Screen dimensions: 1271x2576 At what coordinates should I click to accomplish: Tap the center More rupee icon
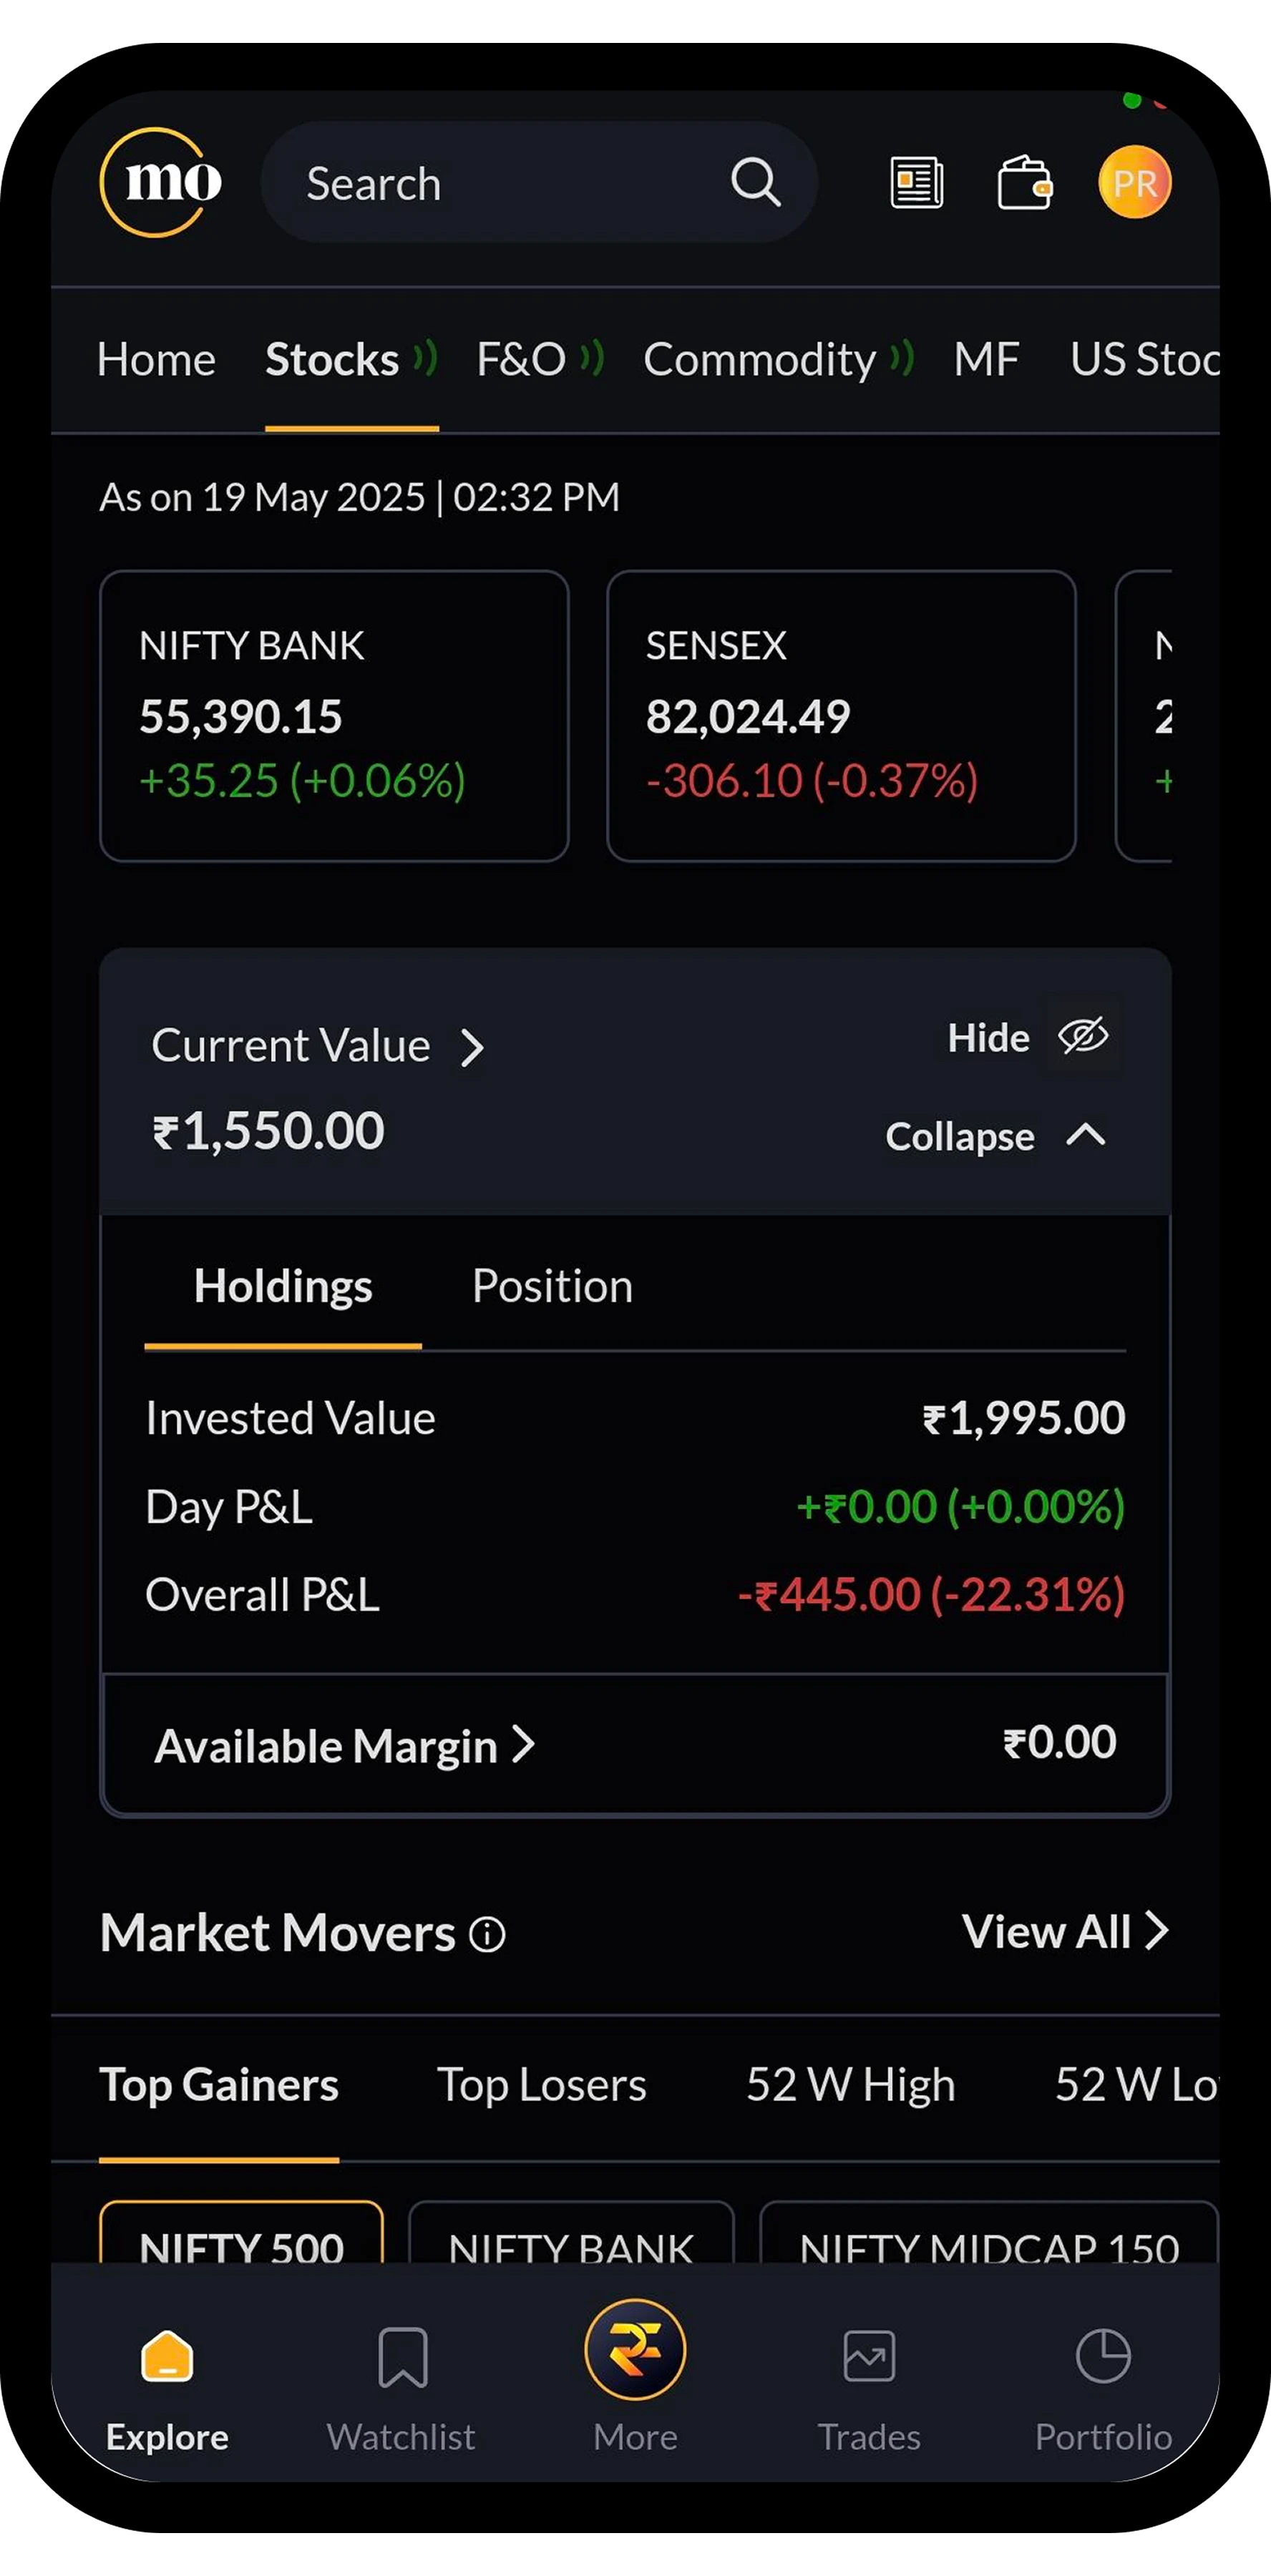pyautogui.click(x=635, y=2350)
